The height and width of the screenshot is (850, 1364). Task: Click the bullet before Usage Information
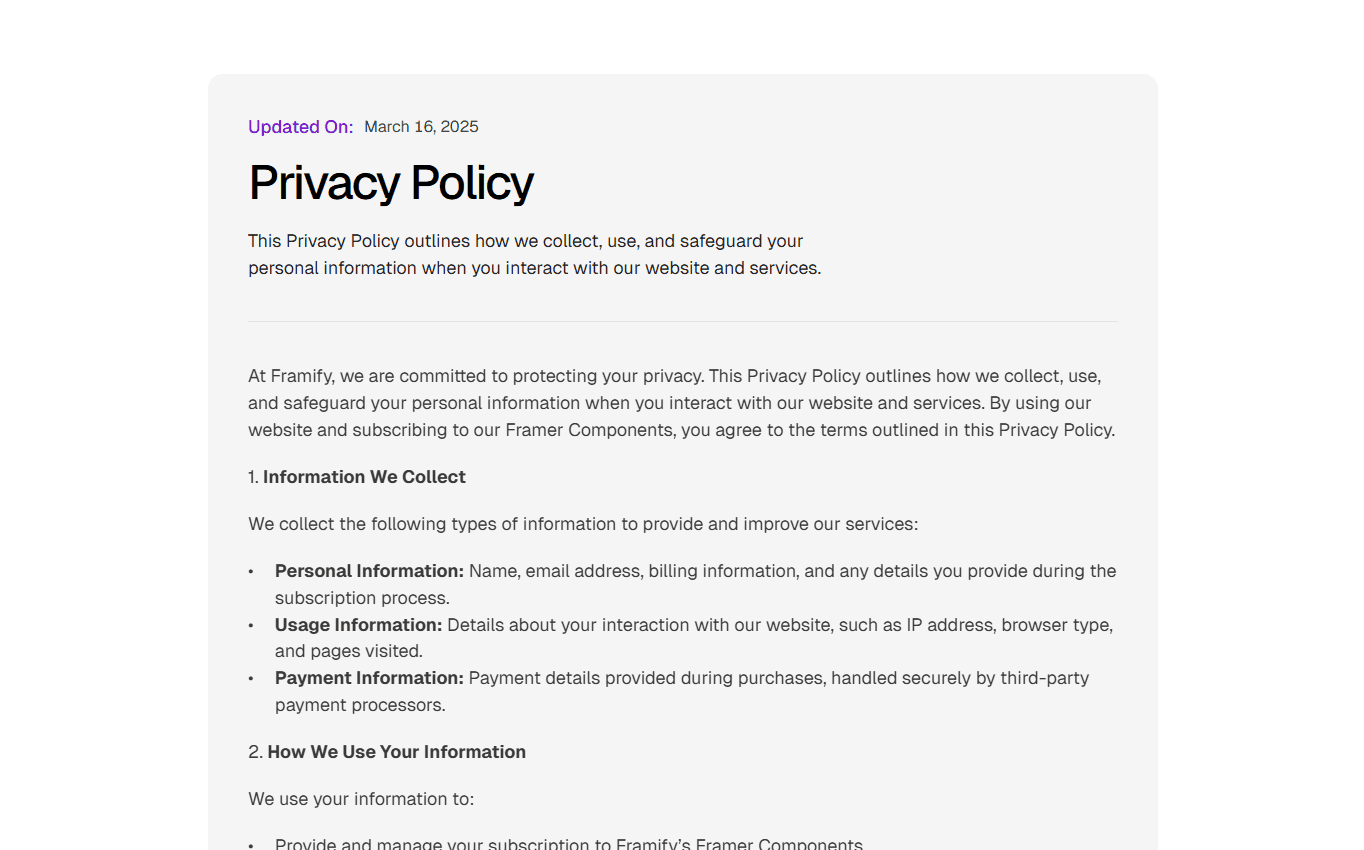point(251,625)
